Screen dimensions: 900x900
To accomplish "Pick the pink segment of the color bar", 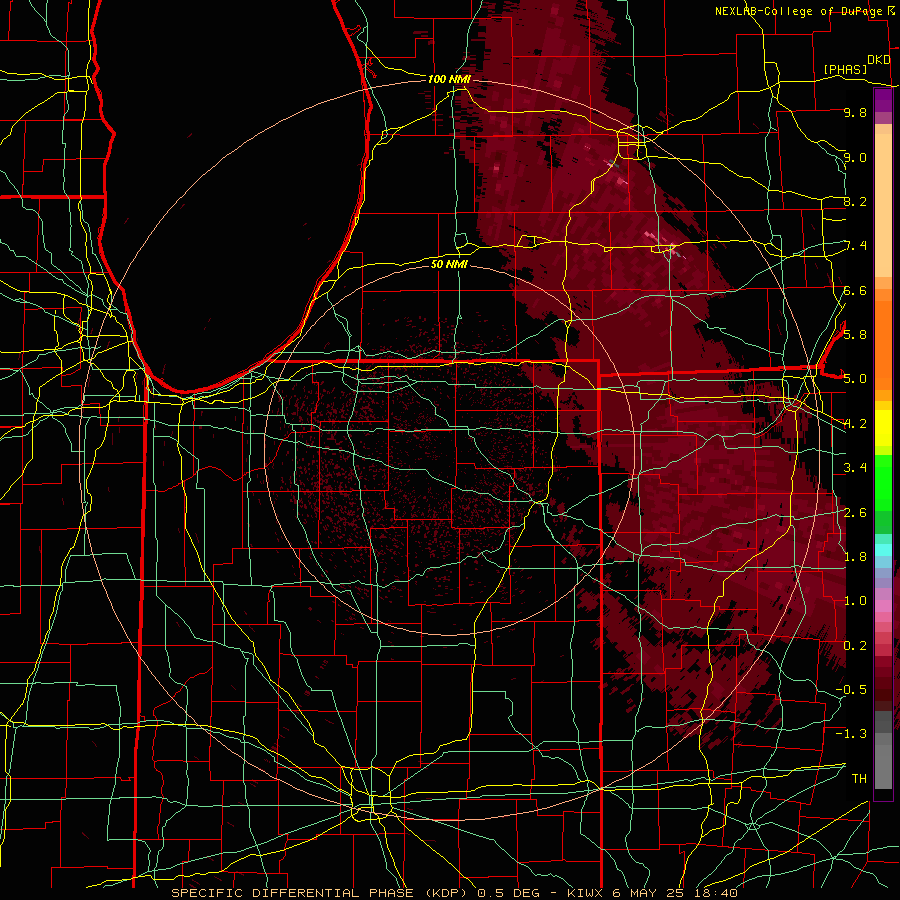I will [x=883, y=605].
